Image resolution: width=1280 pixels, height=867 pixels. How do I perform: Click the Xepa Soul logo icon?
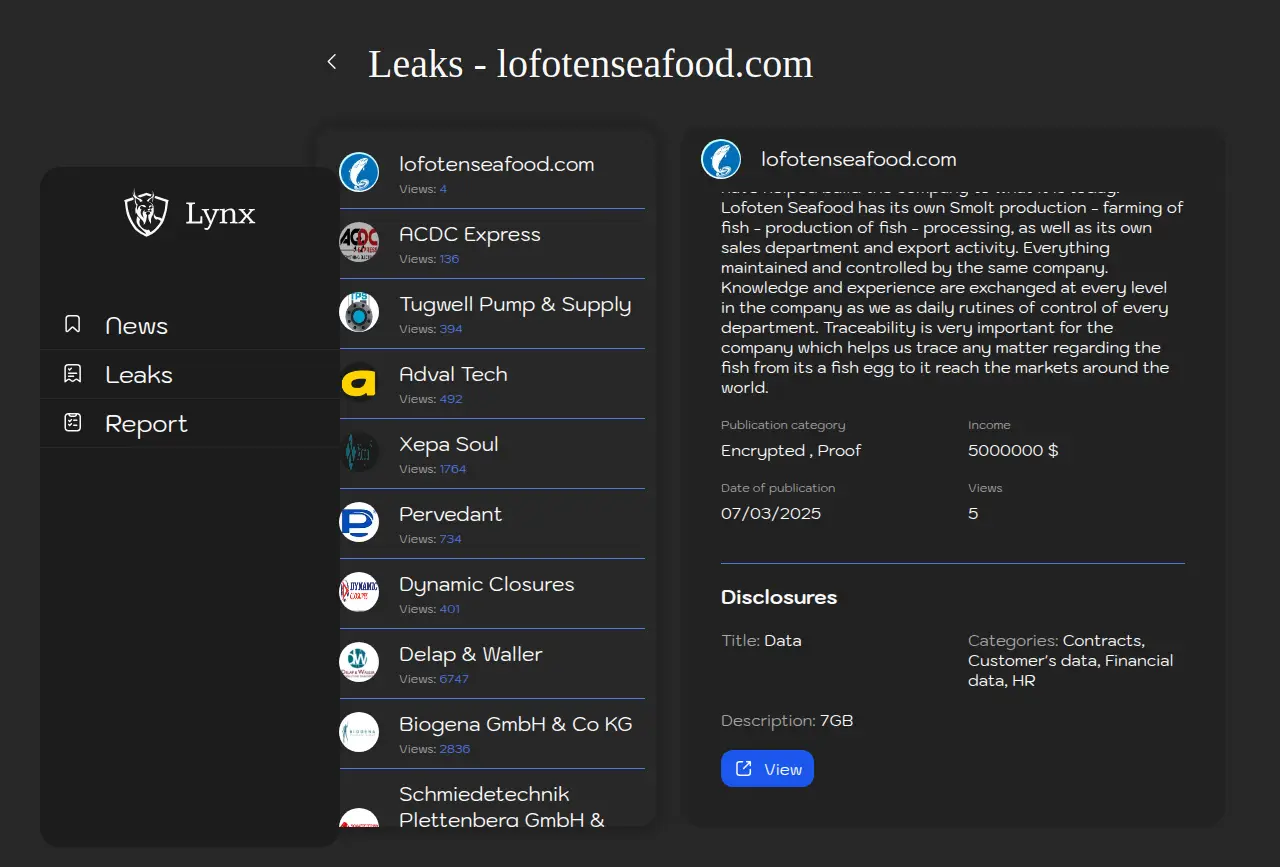pos(359,452)
